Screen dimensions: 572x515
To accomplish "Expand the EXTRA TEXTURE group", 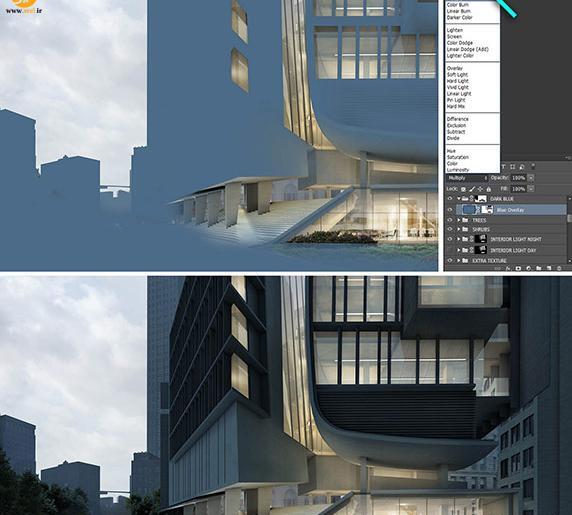I will tap(459, 260).
